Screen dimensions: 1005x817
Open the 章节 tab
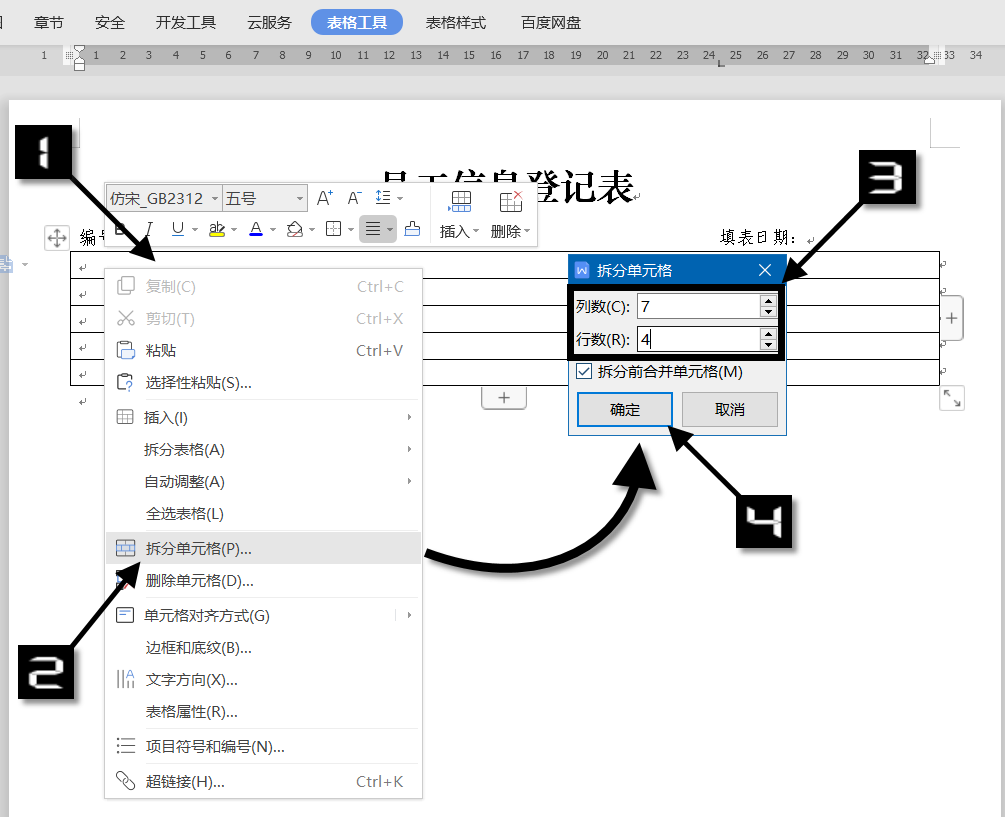click(49, 22)
